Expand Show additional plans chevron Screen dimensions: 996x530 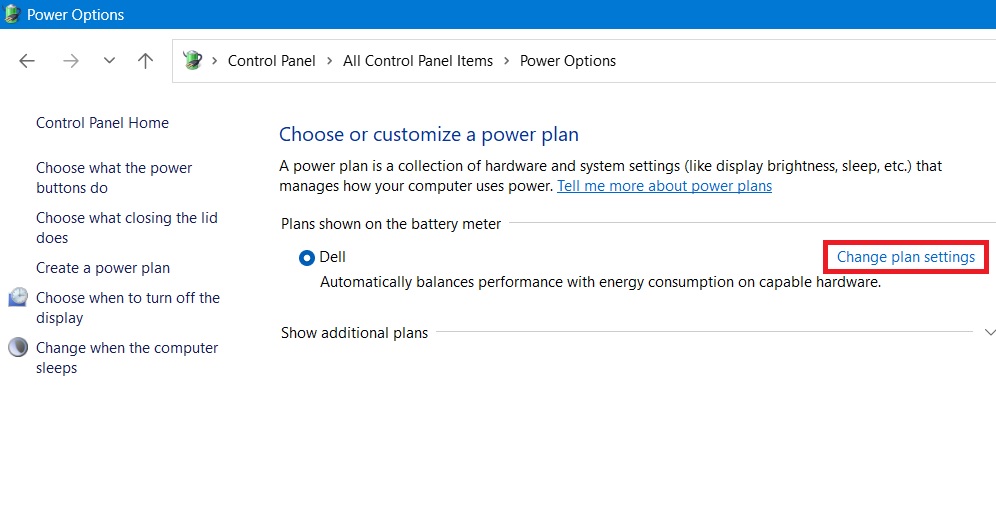click(x=989, y=332)
